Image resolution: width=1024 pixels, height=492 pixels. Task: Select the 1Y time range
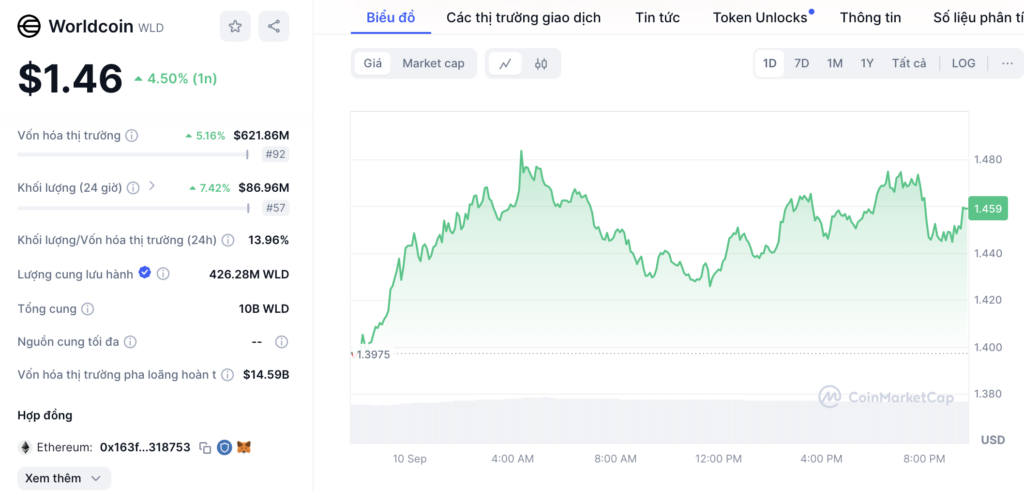tap(867, 63)
